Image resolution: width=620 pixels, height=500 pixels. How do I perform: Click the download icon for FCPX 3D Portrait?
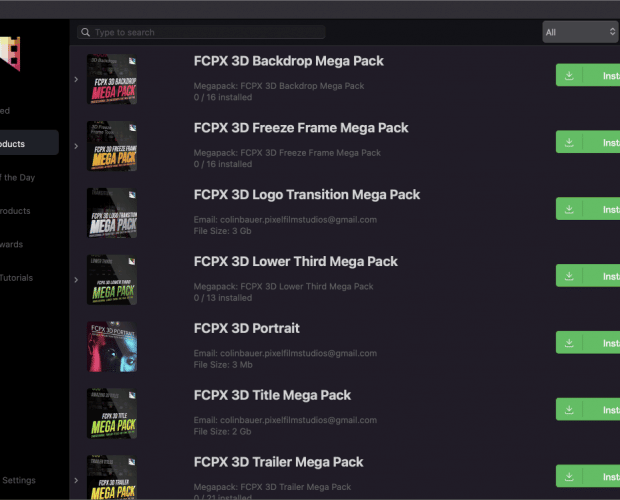(569, 342)
